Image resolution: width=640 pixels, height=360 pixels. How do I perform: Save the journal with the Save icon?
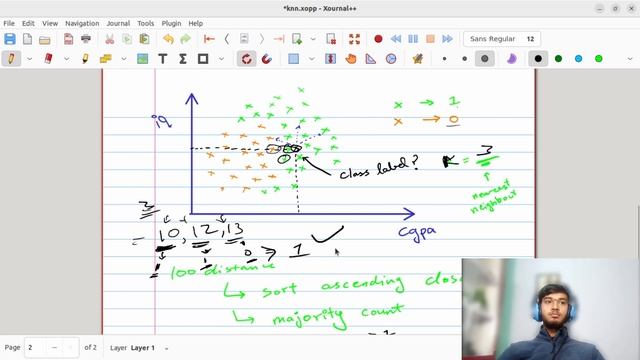point(10,39)
